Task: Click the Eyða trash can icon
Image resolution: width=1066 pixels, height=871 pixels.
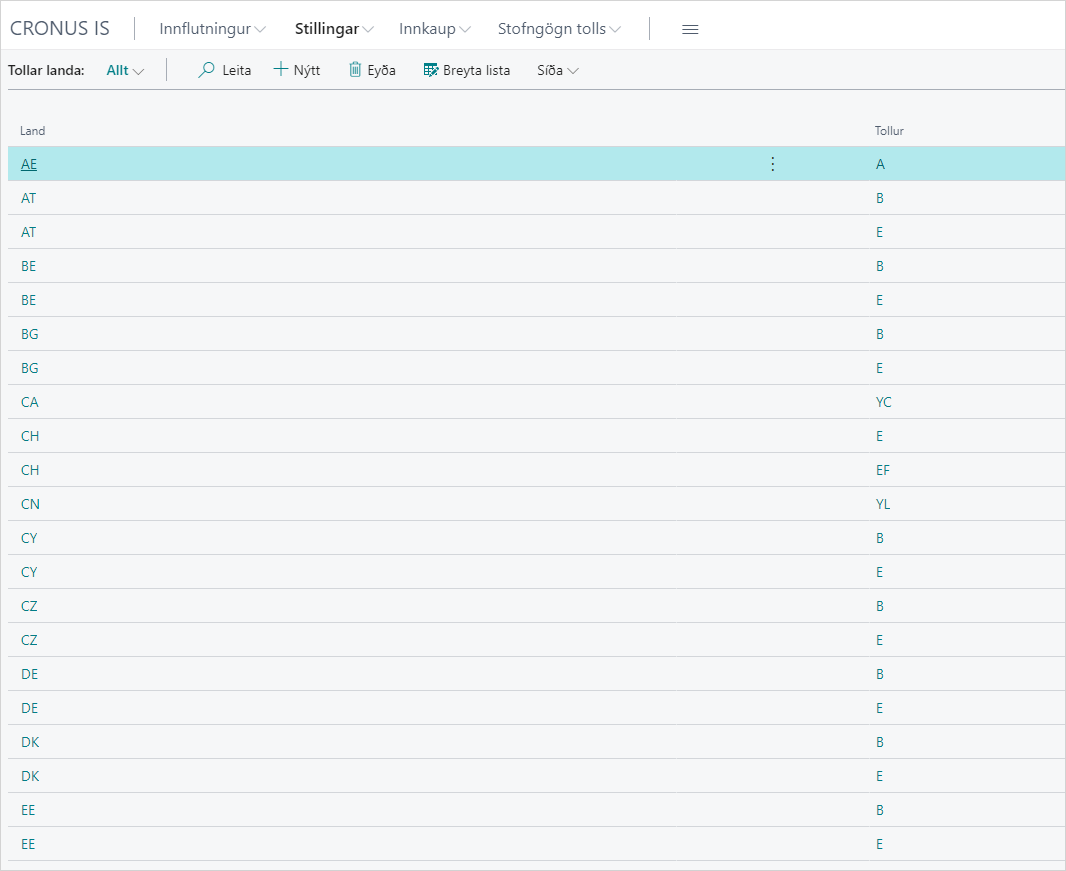Action: [x=355, y=70]
